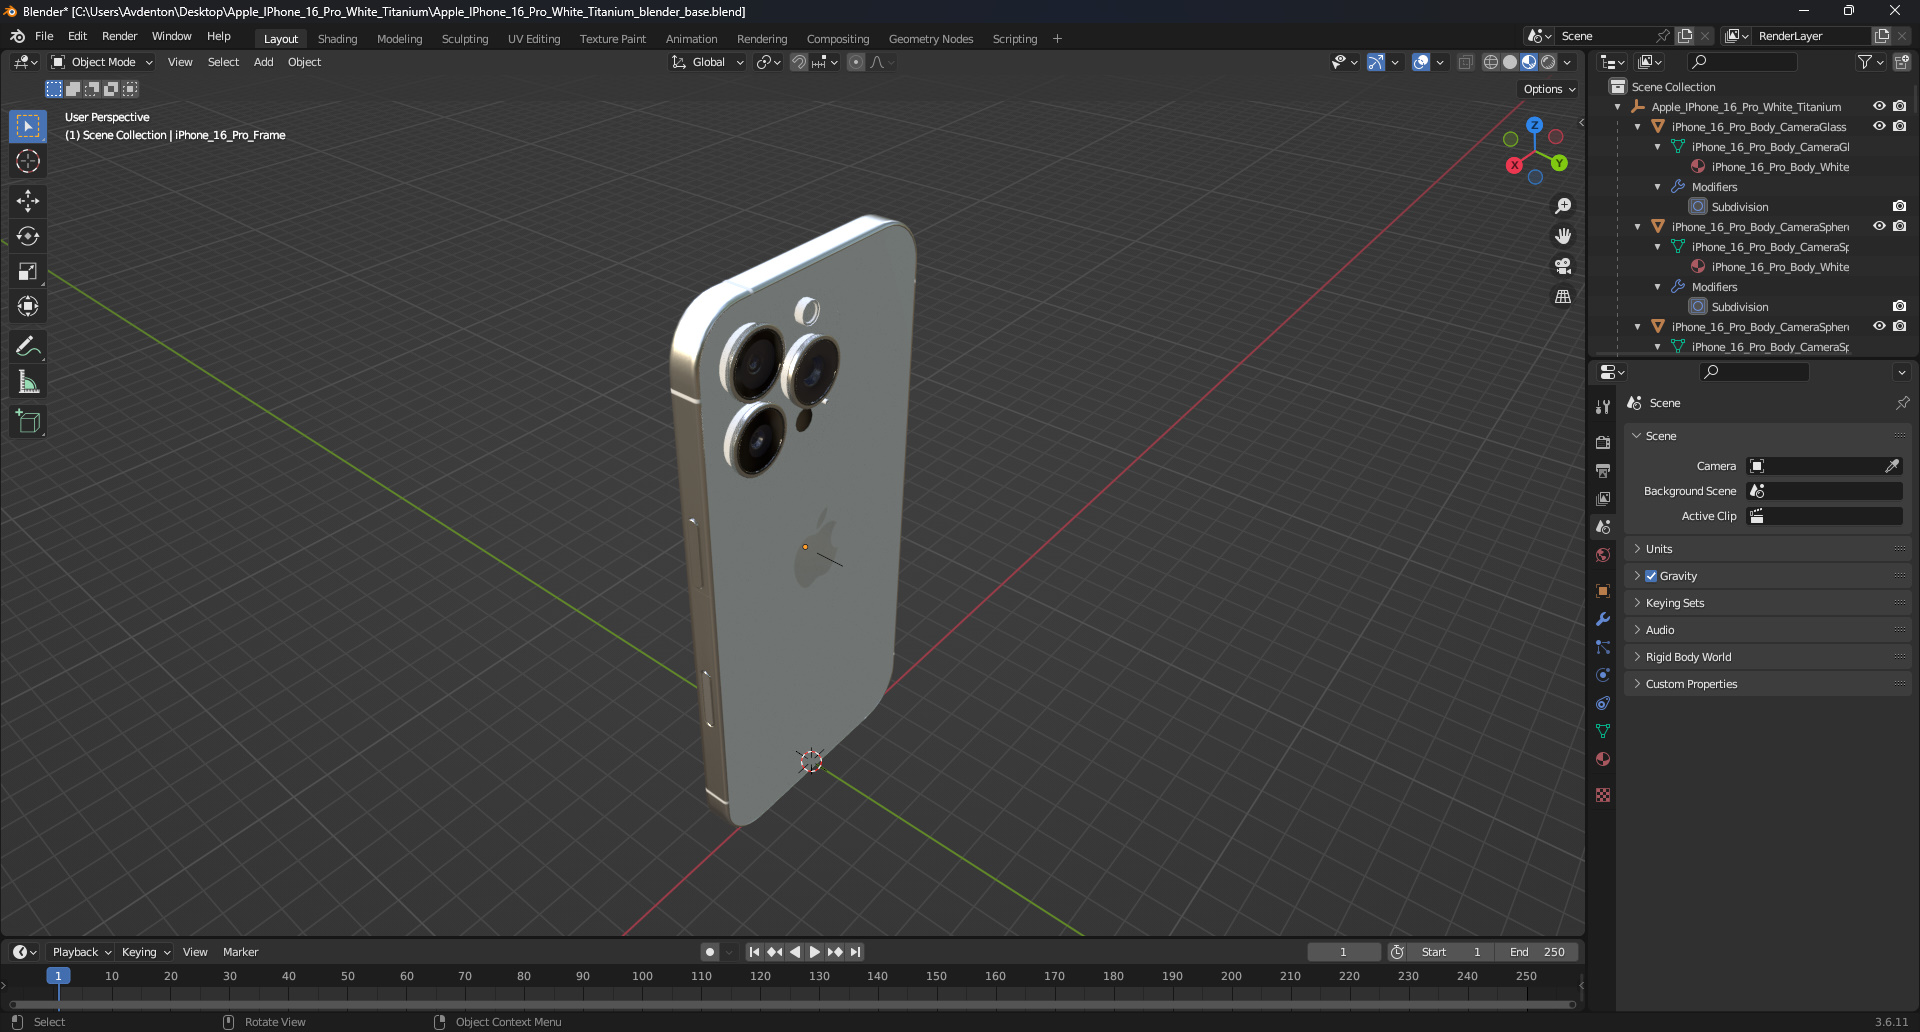Image resolution: width=1920 pixels, height=1032 pixels.
Task: Select the Scale tool
Action: 28,271
